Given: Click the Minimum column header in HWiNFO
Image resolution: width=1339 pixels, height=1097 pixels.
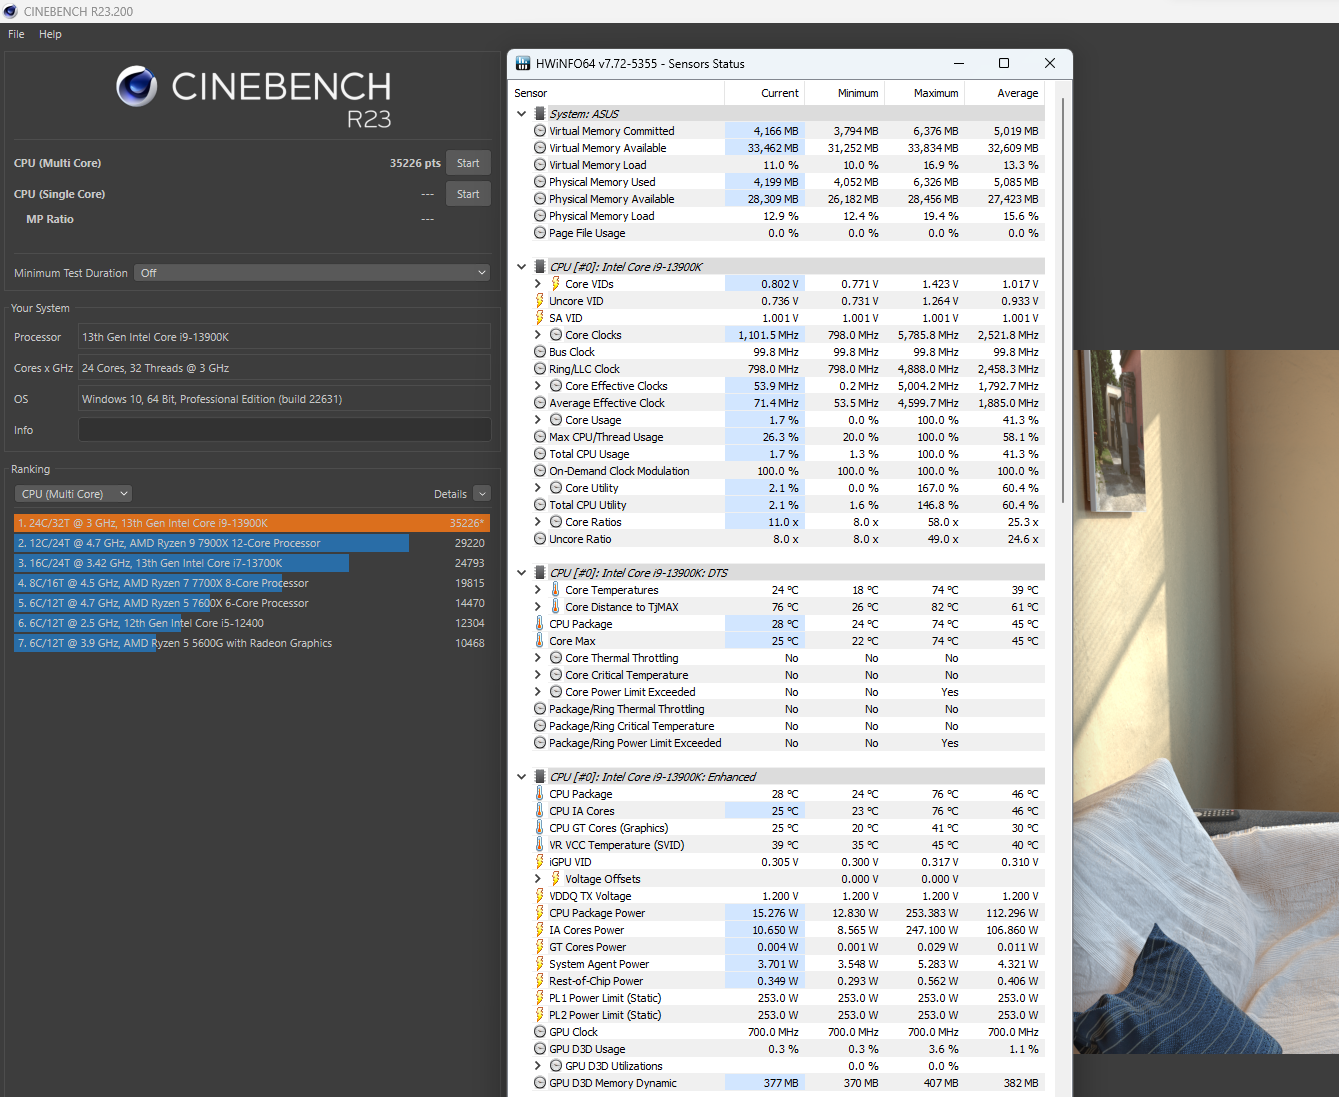Looking at the screenshot, I should pos(844,93).
